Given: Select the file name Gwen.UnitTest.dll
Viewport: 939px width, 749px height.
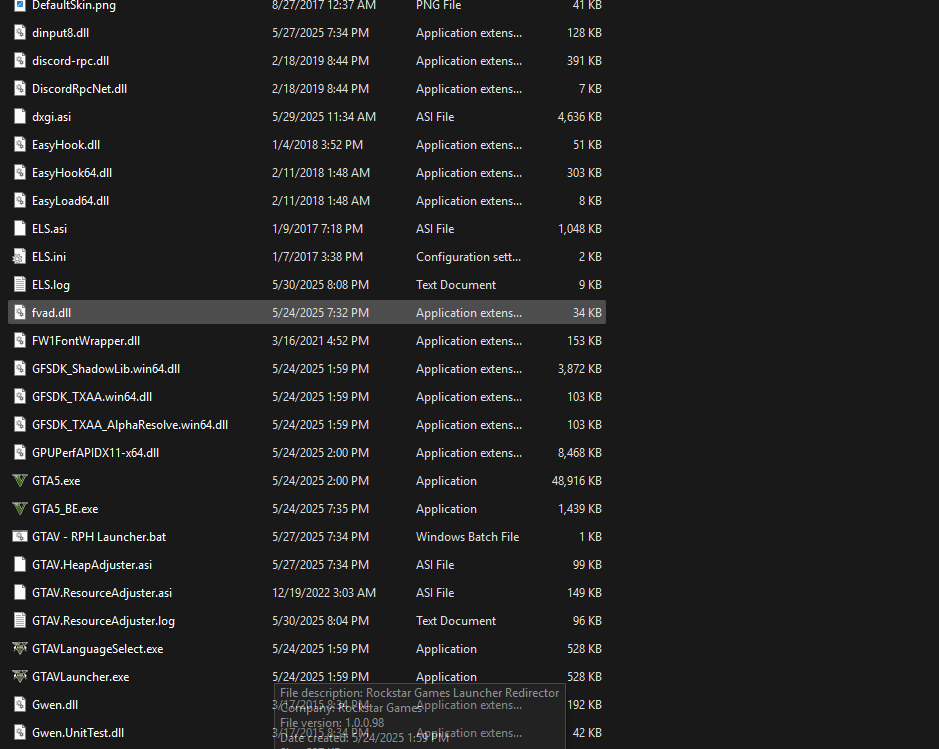Looking at the screenshot, I should (78, 733).
